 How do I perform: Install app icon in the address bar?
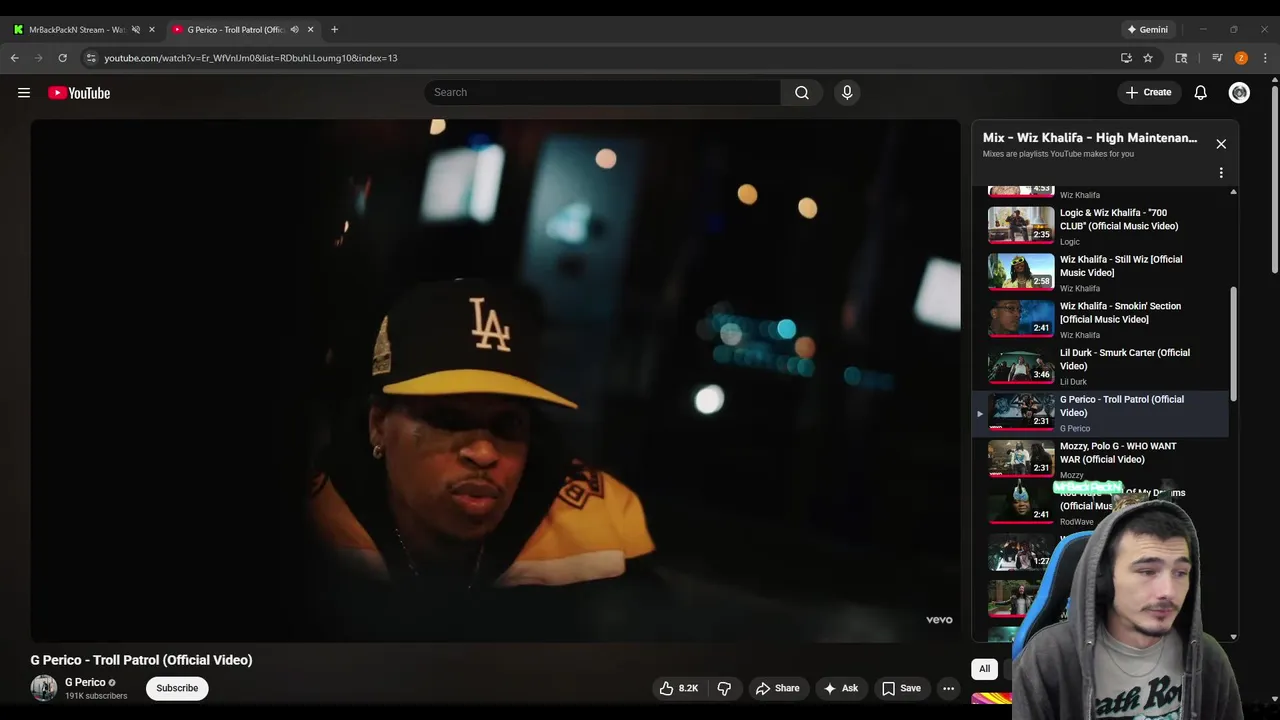click(1126, 58)
